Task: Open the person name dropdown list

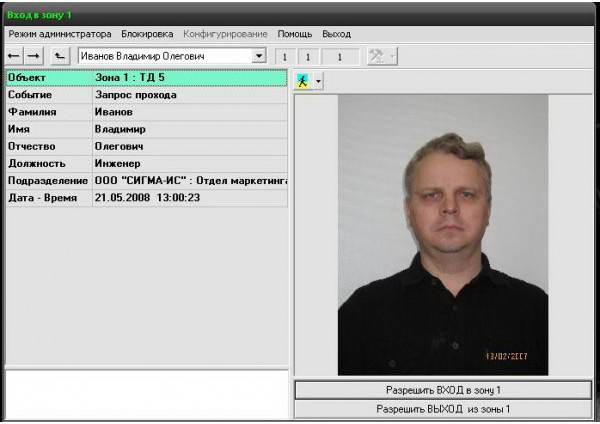Action: (x=259, y=57)
